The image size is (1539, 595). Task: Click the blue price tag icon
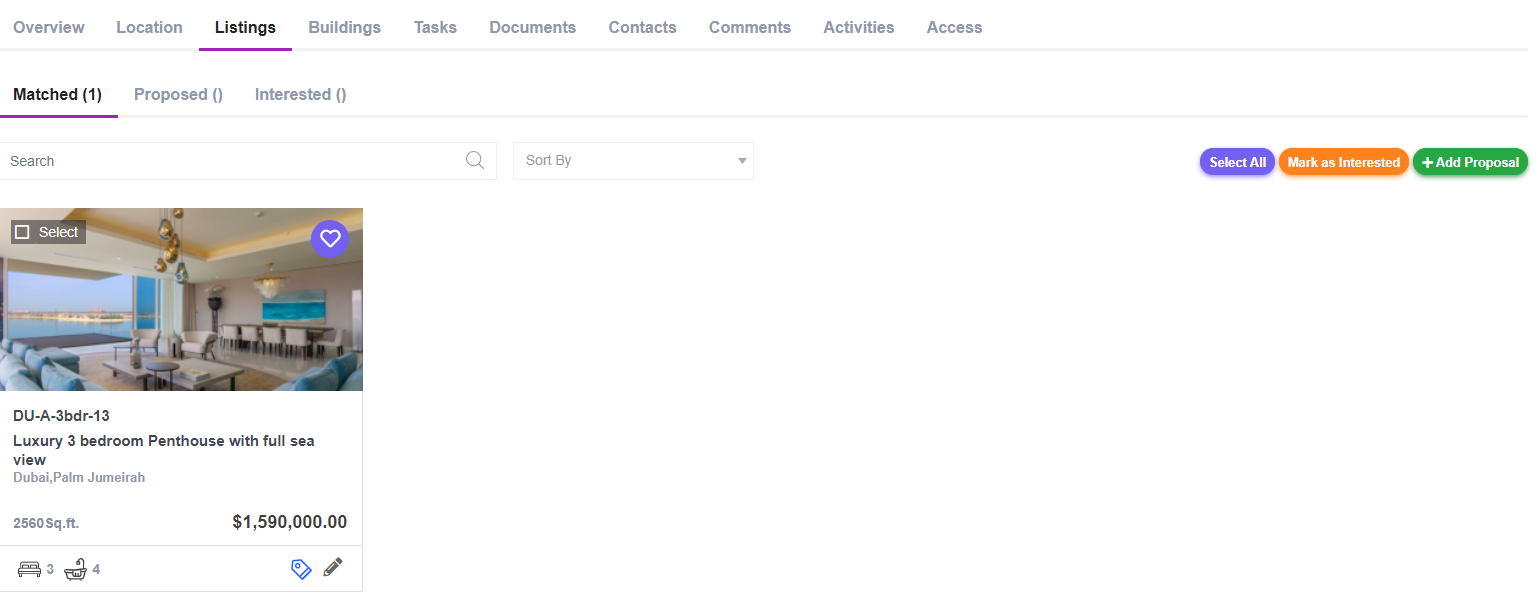point(301,569)
